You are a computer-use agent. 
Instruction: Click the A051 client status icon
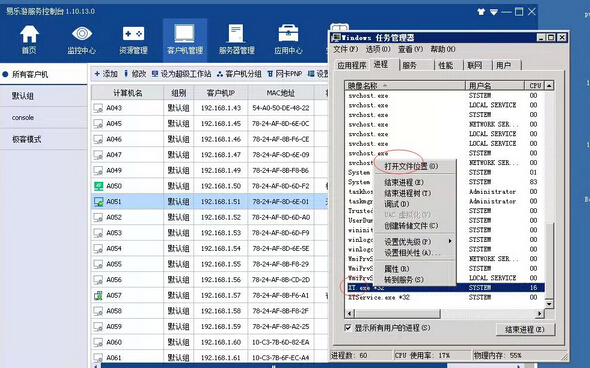pyautogui.click(x=98, y=202)
